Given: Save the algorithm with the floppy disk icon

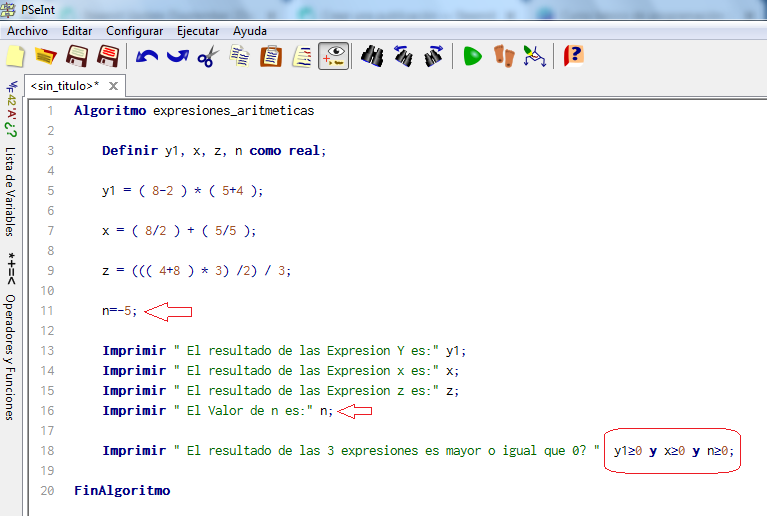Looking at the screenshot, I should [77, 56].
